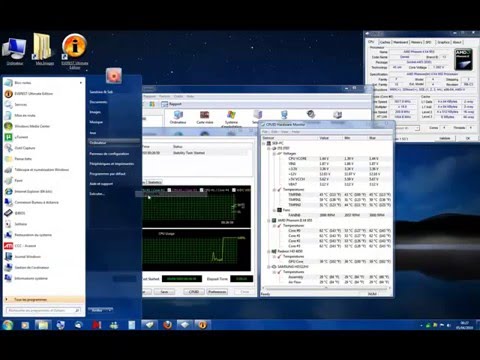This screenshot has height=360, width=480.
Task: Open the File menu in HWMonitor
Action: [x=265, y=132]
